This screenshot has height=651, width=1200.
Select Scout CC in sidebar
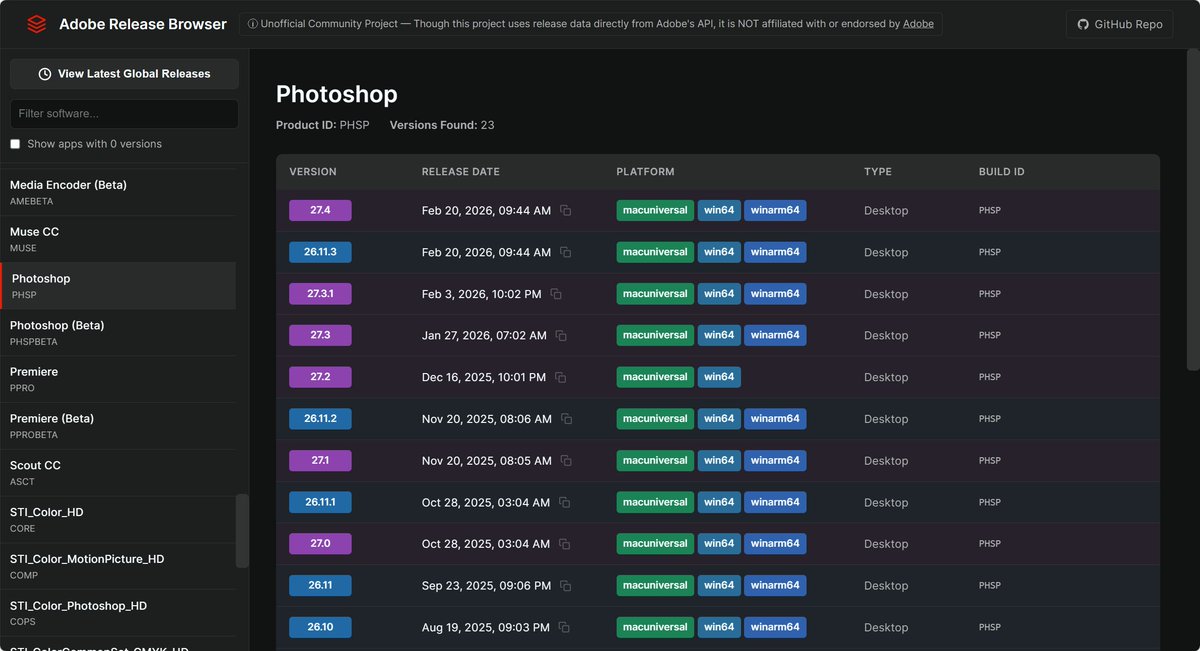[x=118, y=472]
